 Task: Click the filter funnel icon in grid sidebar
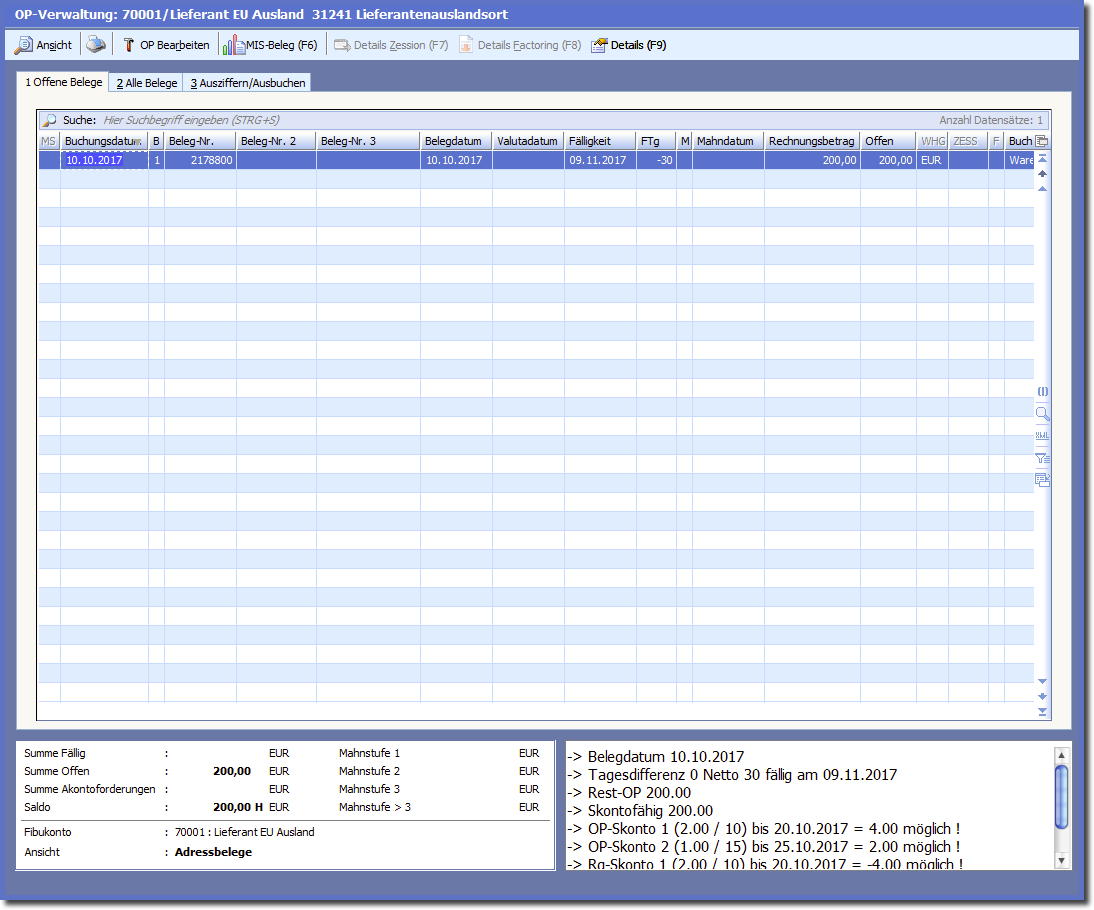pyautogui.click(x=1042, y=458)
